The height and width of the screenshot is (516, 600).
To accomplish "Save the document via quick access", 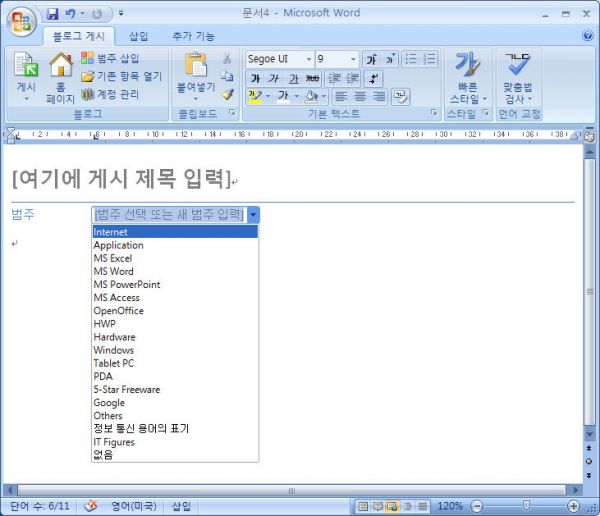I will [x=52, y=14].
